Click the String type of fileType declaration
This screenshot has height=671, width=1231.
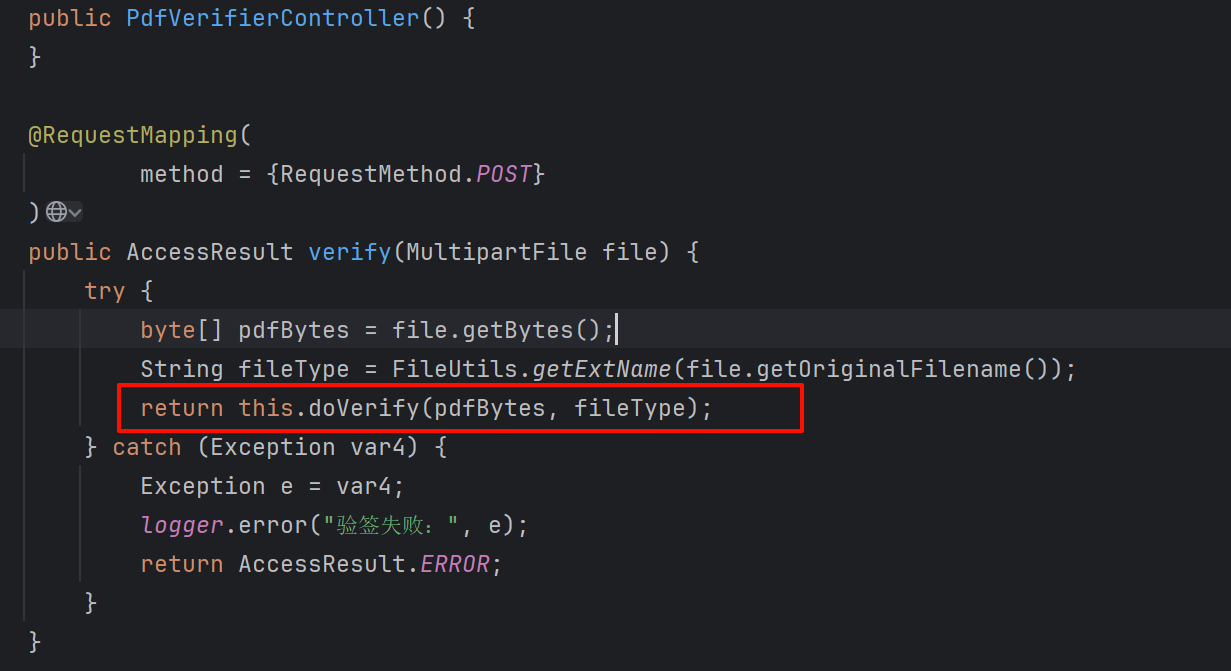point(182,369)
